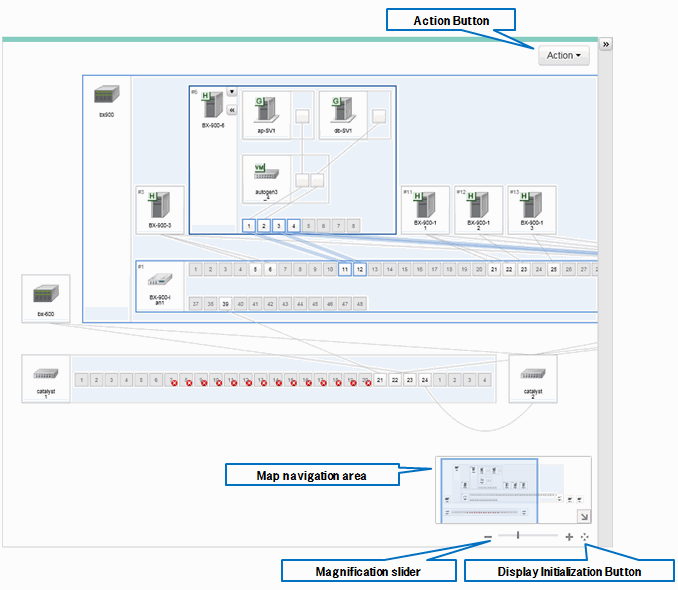Click the autogen3 virtual switch icon
This screenshot has height=590, width=678.
(x=264, y=171)
